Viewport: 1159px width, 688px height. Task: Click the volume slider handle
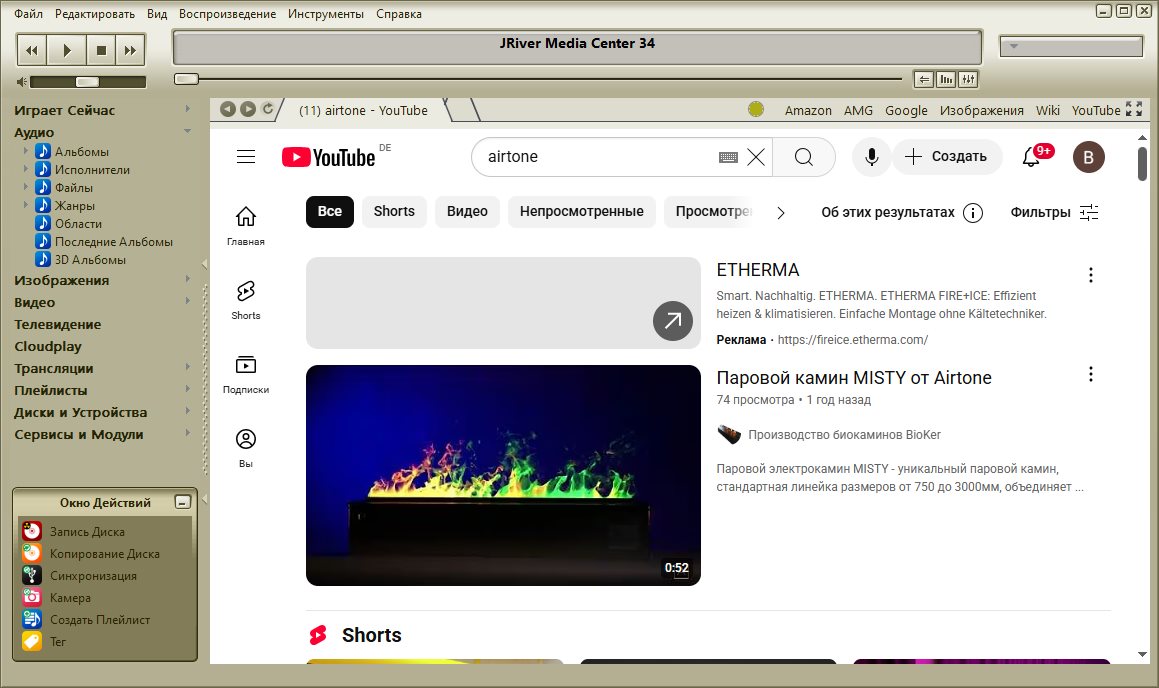pyautogui.click(x=87, y=82)
